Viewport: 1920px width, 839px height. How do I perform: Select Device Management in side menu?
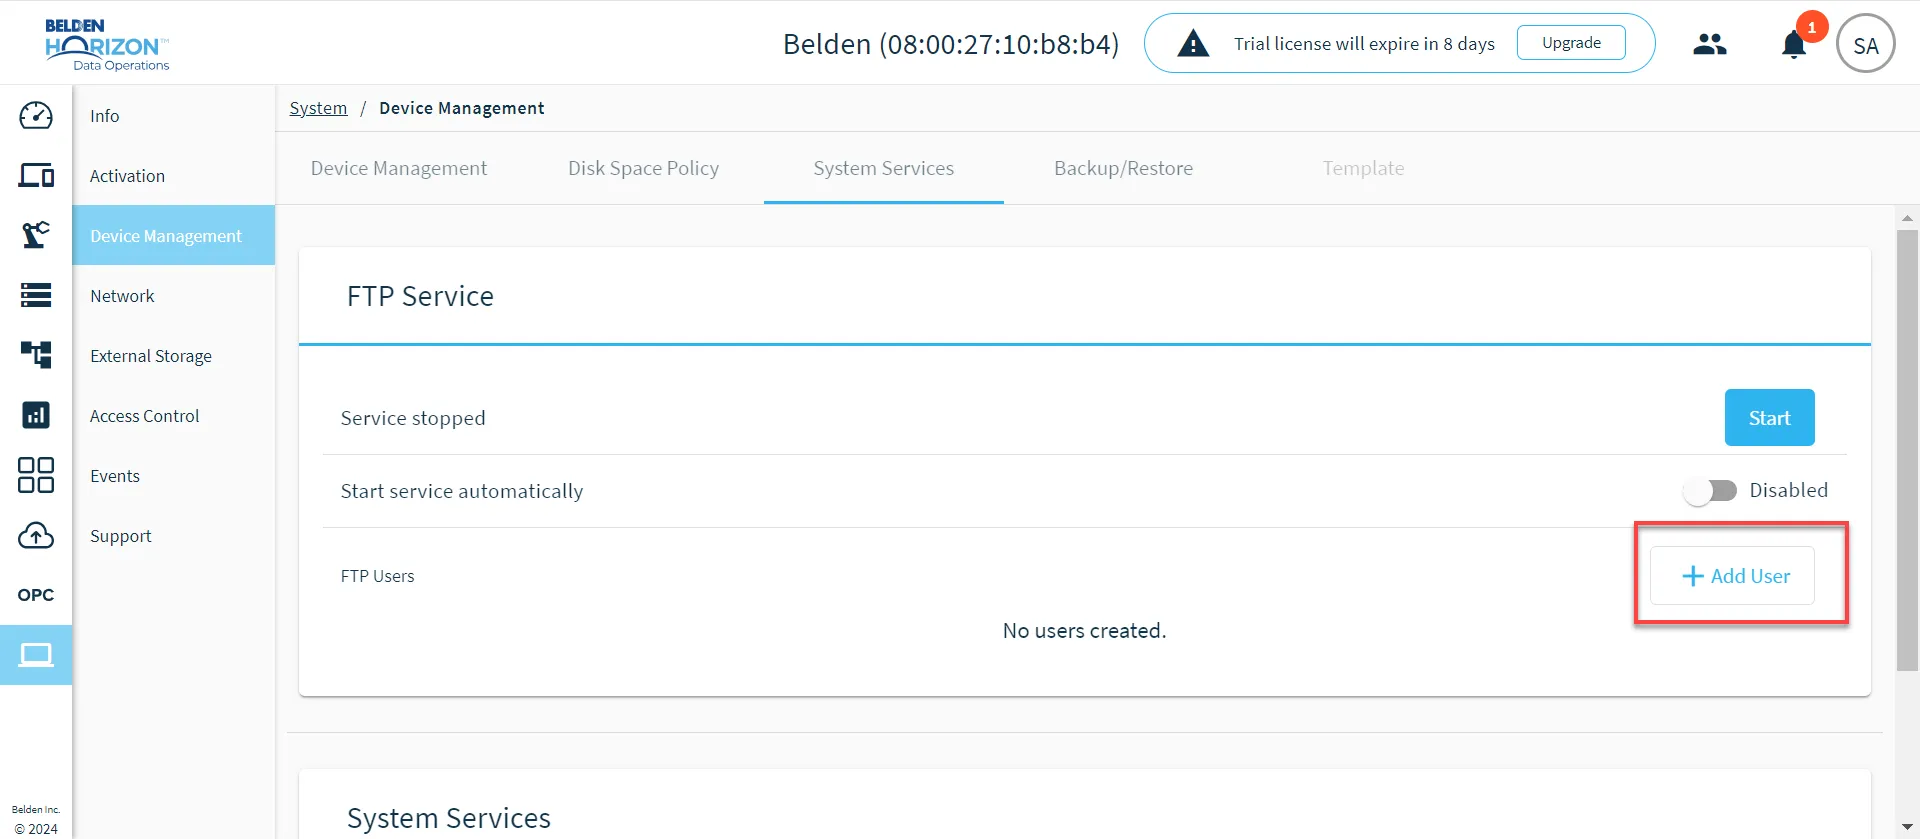pos(174,236)
